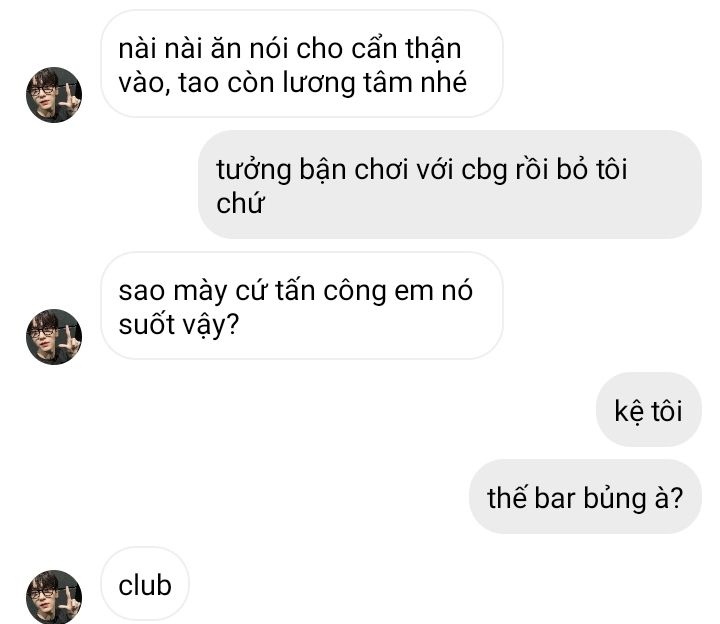Tap the 'sao mày cứ tấn công' message
This screenshot has width=720, height=624.
(302, 305)
